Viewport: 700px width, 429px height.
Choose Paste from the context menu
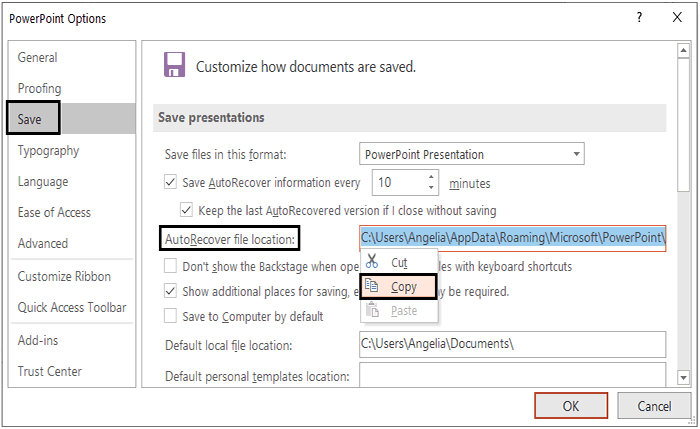pyautogui.click(x=399, y=310)
